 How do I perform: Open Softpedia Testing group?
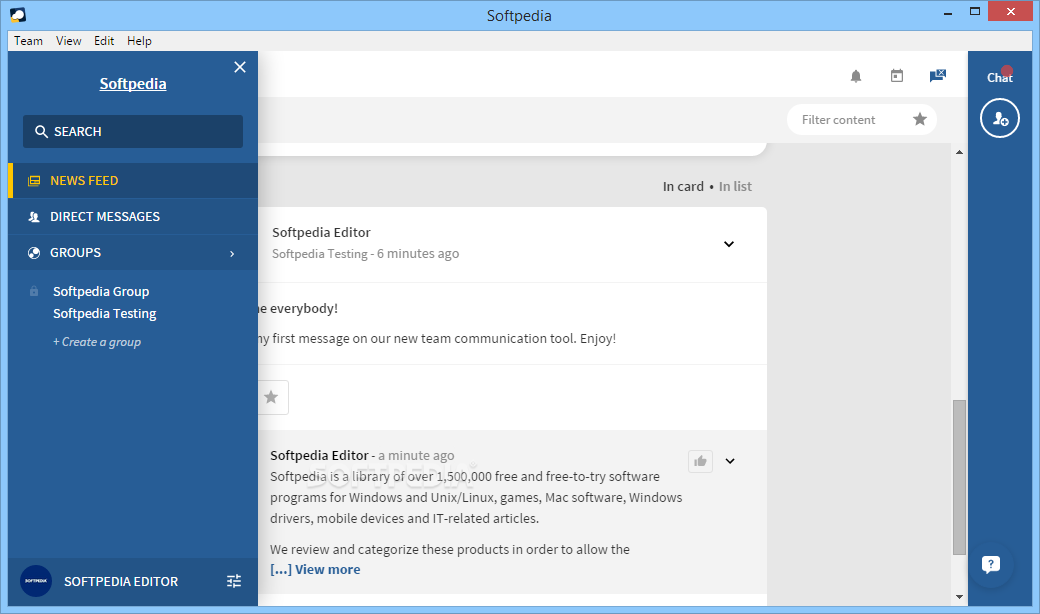point(105,313)
